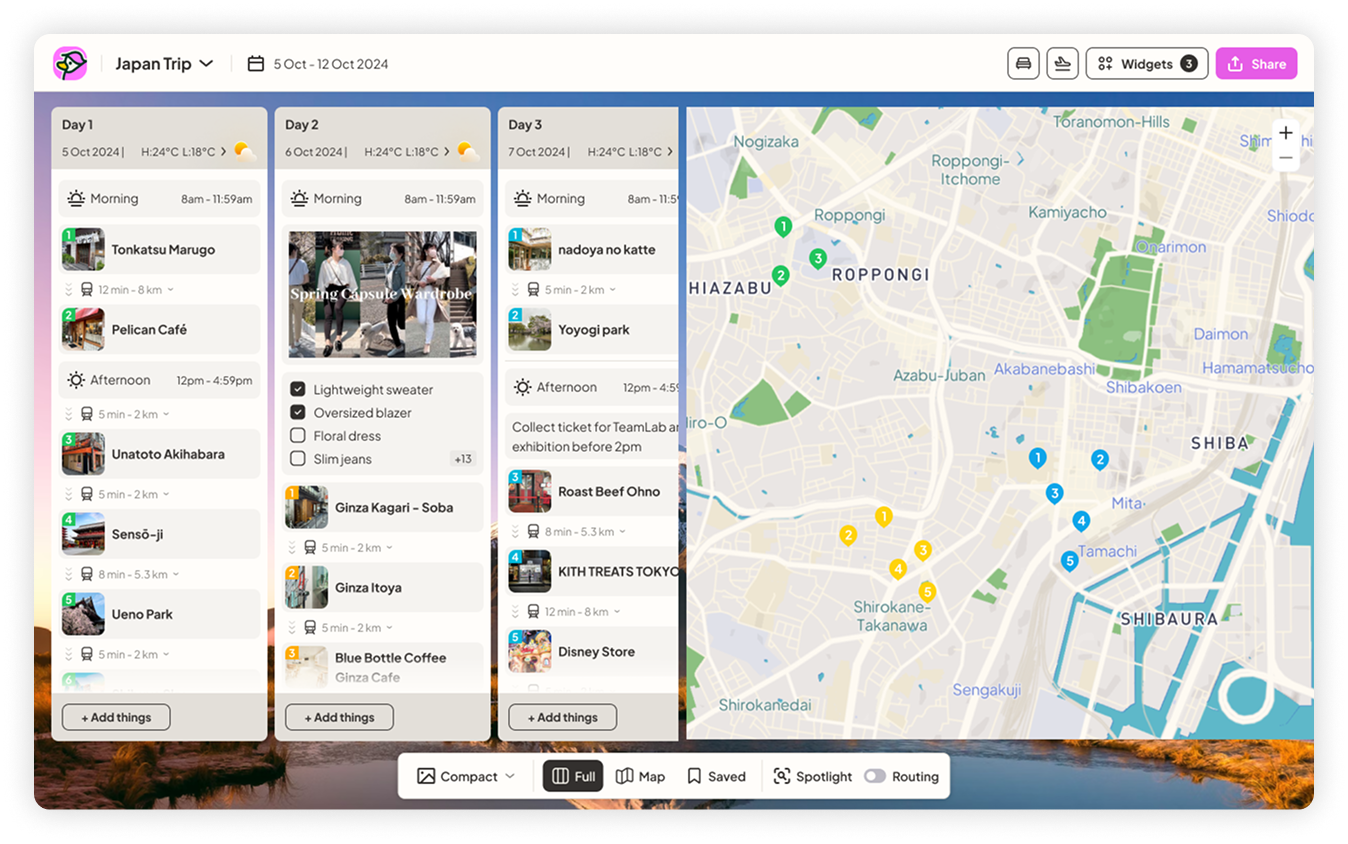This screenshot has height=844, width=1348.
Task: Click the Share button
Action: click(x=1256, y=64)
